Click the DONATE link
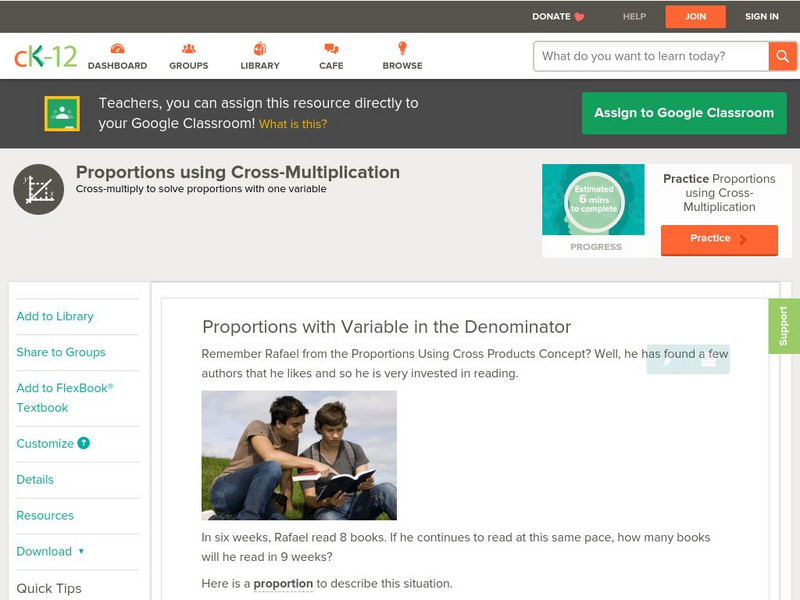Viewport: 800px width, 600px height. 551,17
